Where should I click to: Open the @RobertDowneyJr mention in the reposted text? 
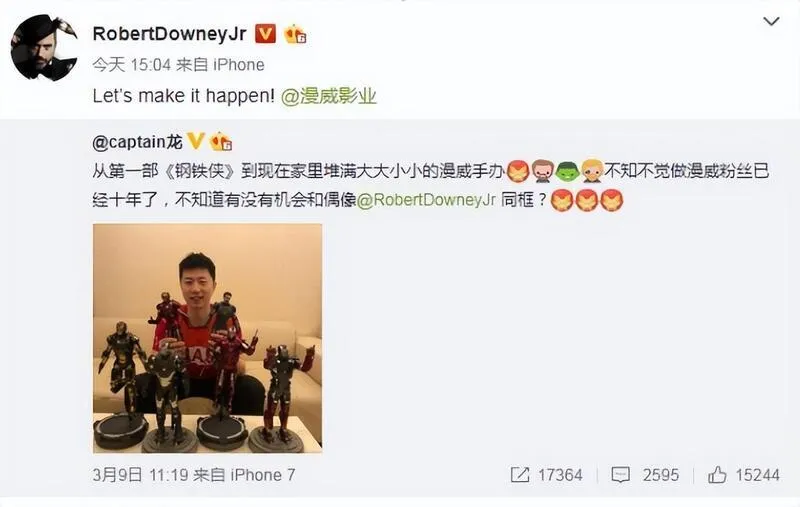click(426, 200)
